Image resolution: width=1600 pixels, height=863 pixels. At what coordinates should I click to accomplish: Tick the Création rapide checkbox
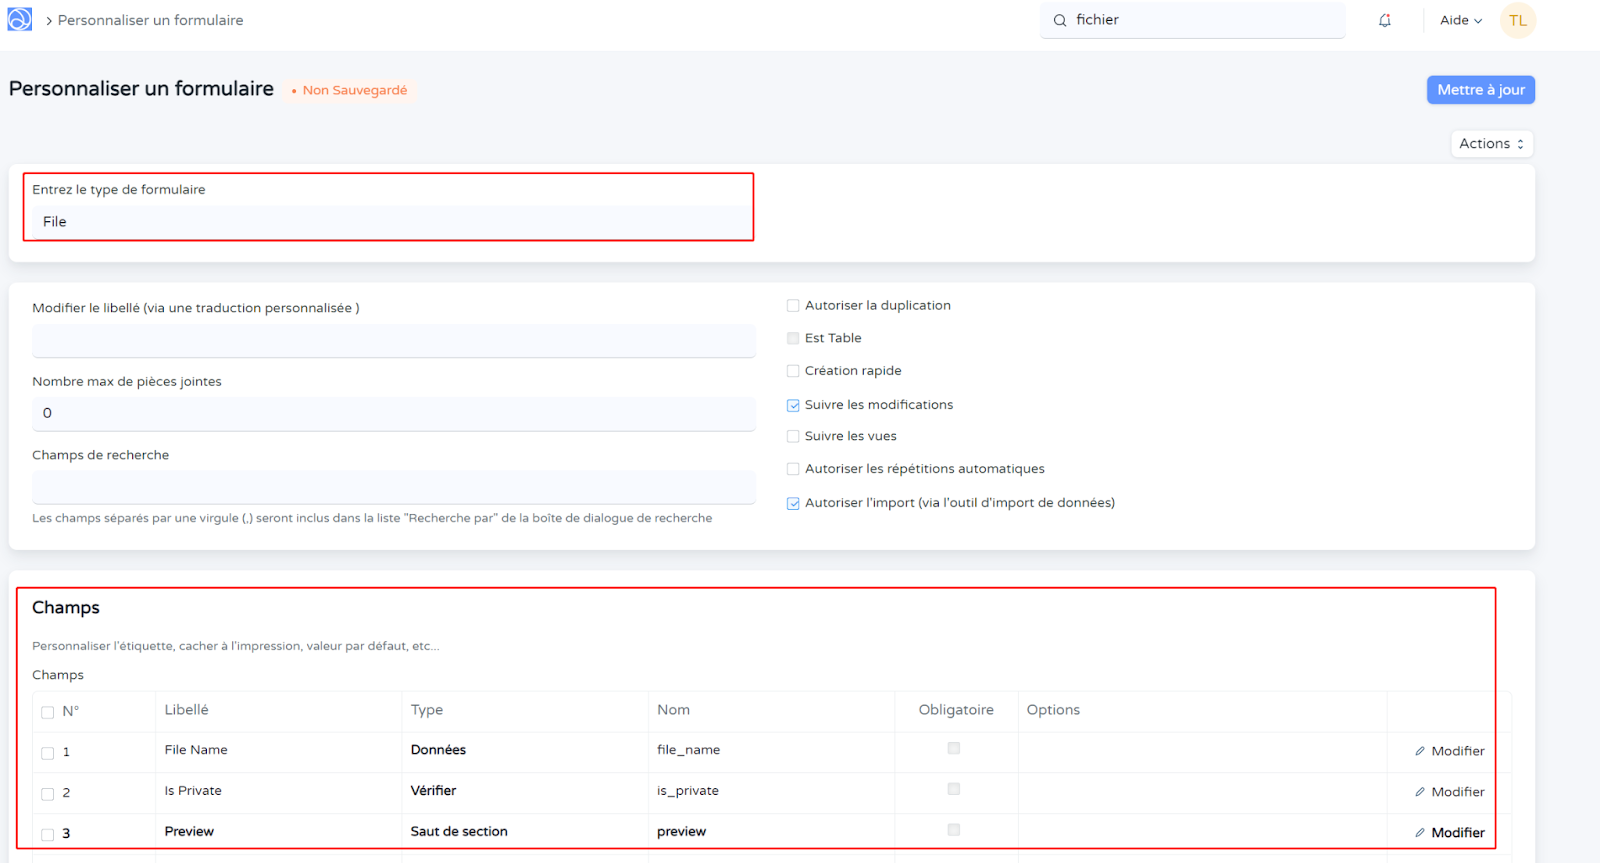click(793, 371)
